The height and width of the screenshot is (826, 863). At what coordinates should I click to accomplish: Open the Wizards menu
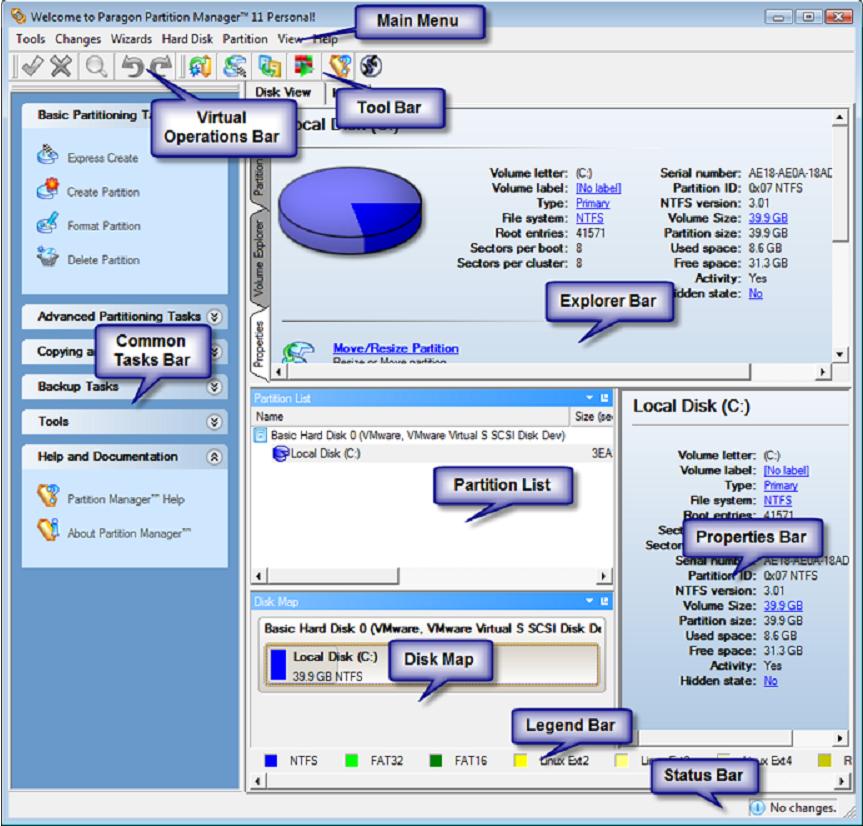131,39
